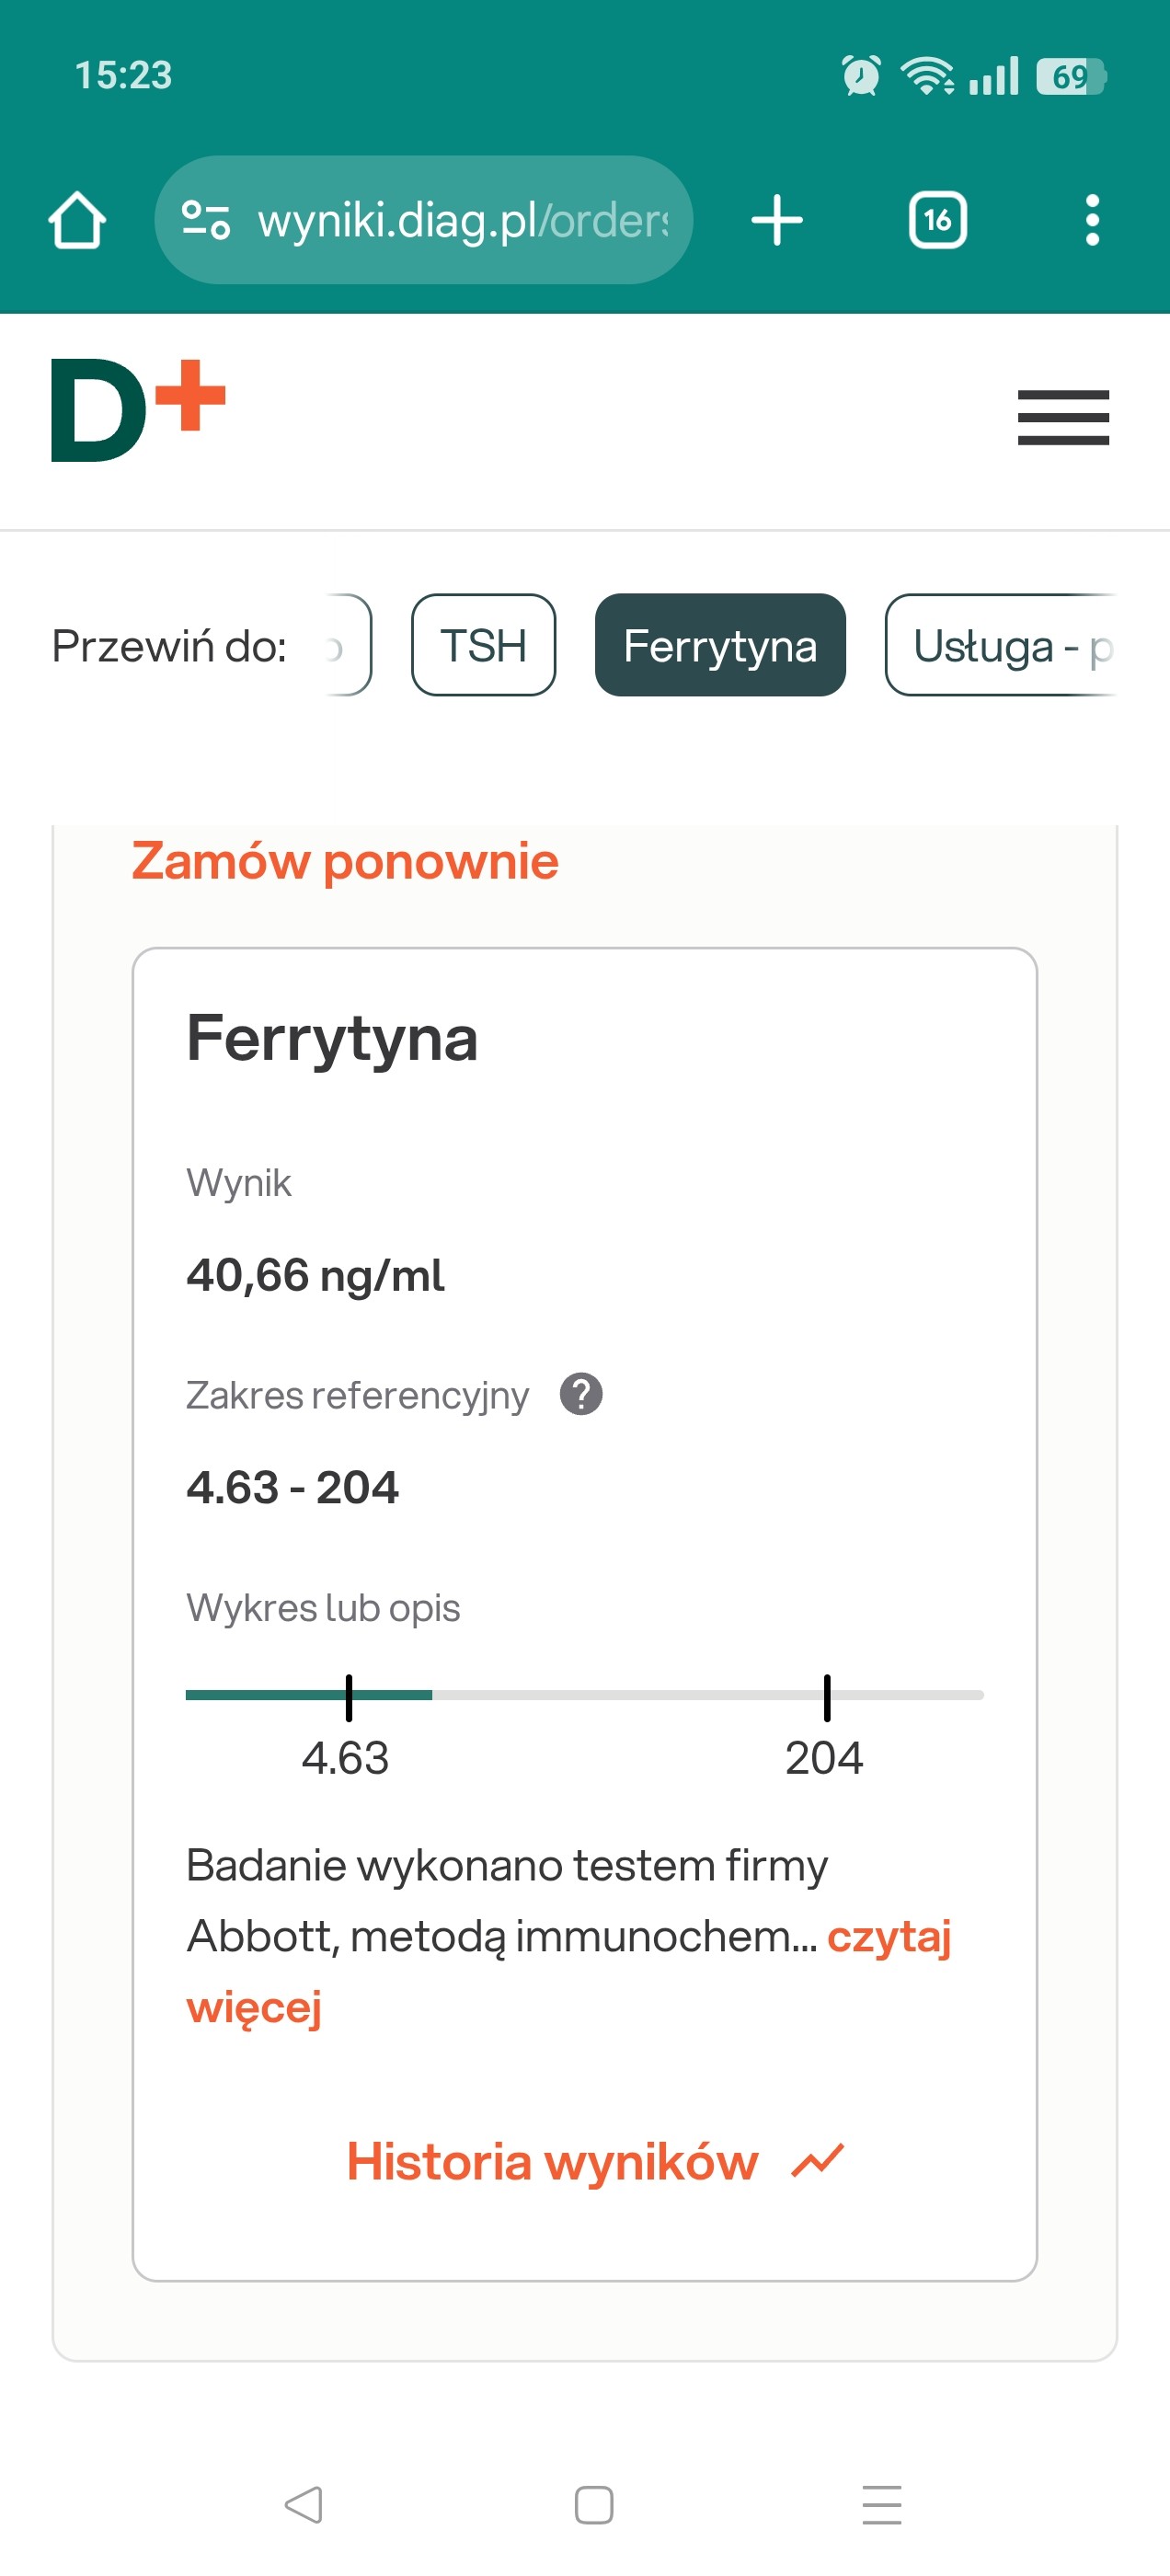
Task: Open the browser three-dot menu
Action: point(1092,220)
